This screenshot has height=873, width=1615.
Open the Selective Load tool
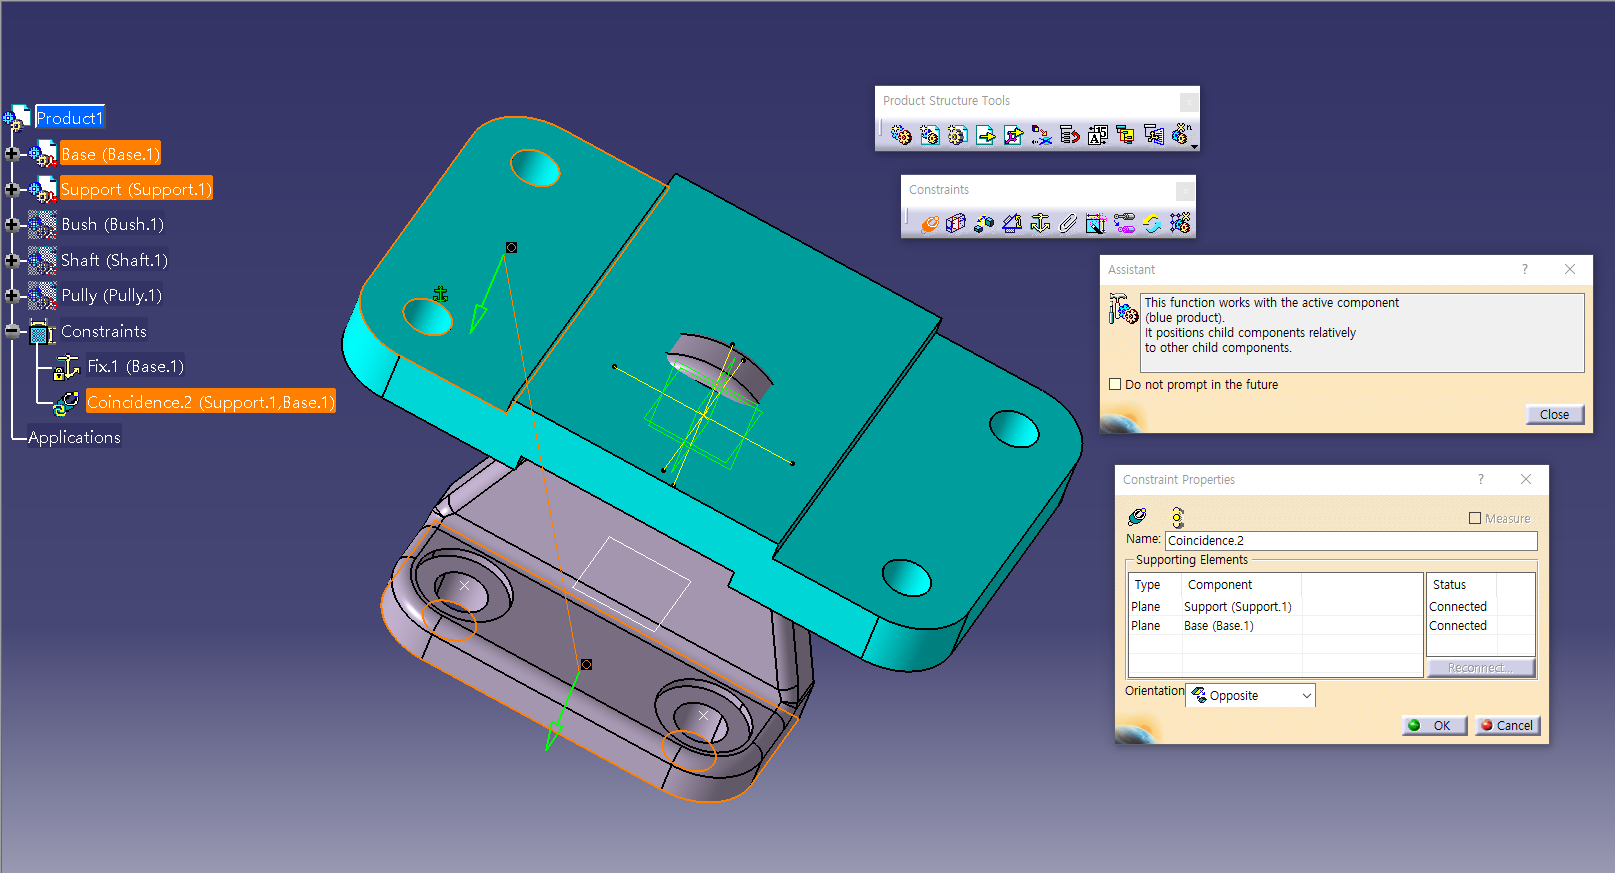(x=1125, y=135)
